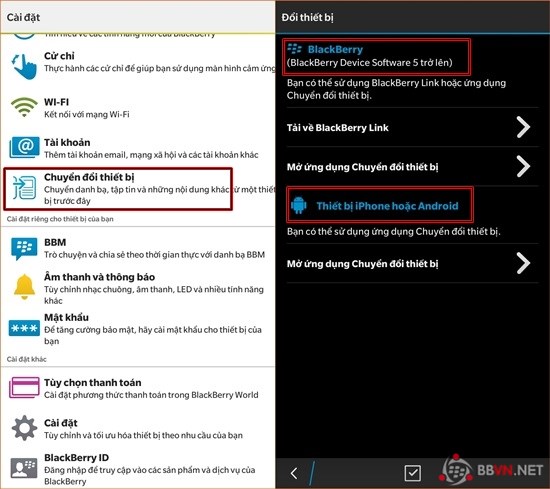The image size is (550, 489).
Task: Tap the payment card icon
Action: pyautogui.click(x=24, y=387)
